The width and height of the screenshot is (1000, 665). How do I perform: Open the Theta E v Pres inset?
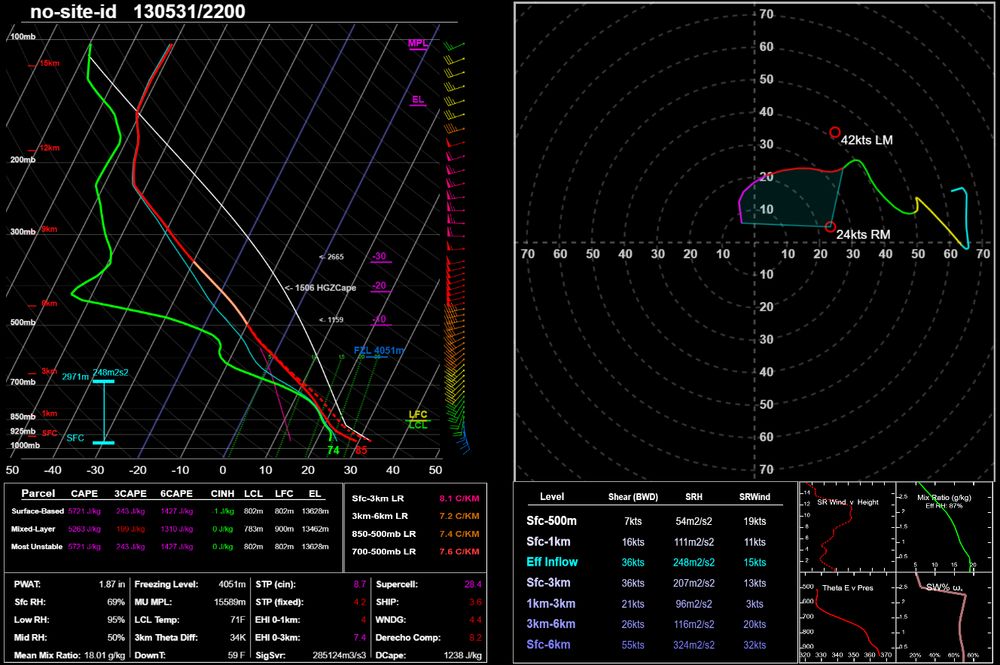847,617
